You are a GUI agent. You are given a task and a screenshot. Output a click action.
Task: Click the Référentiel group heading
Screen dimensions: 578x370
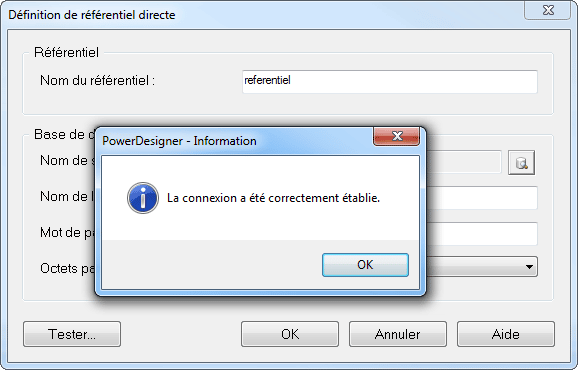66,52
